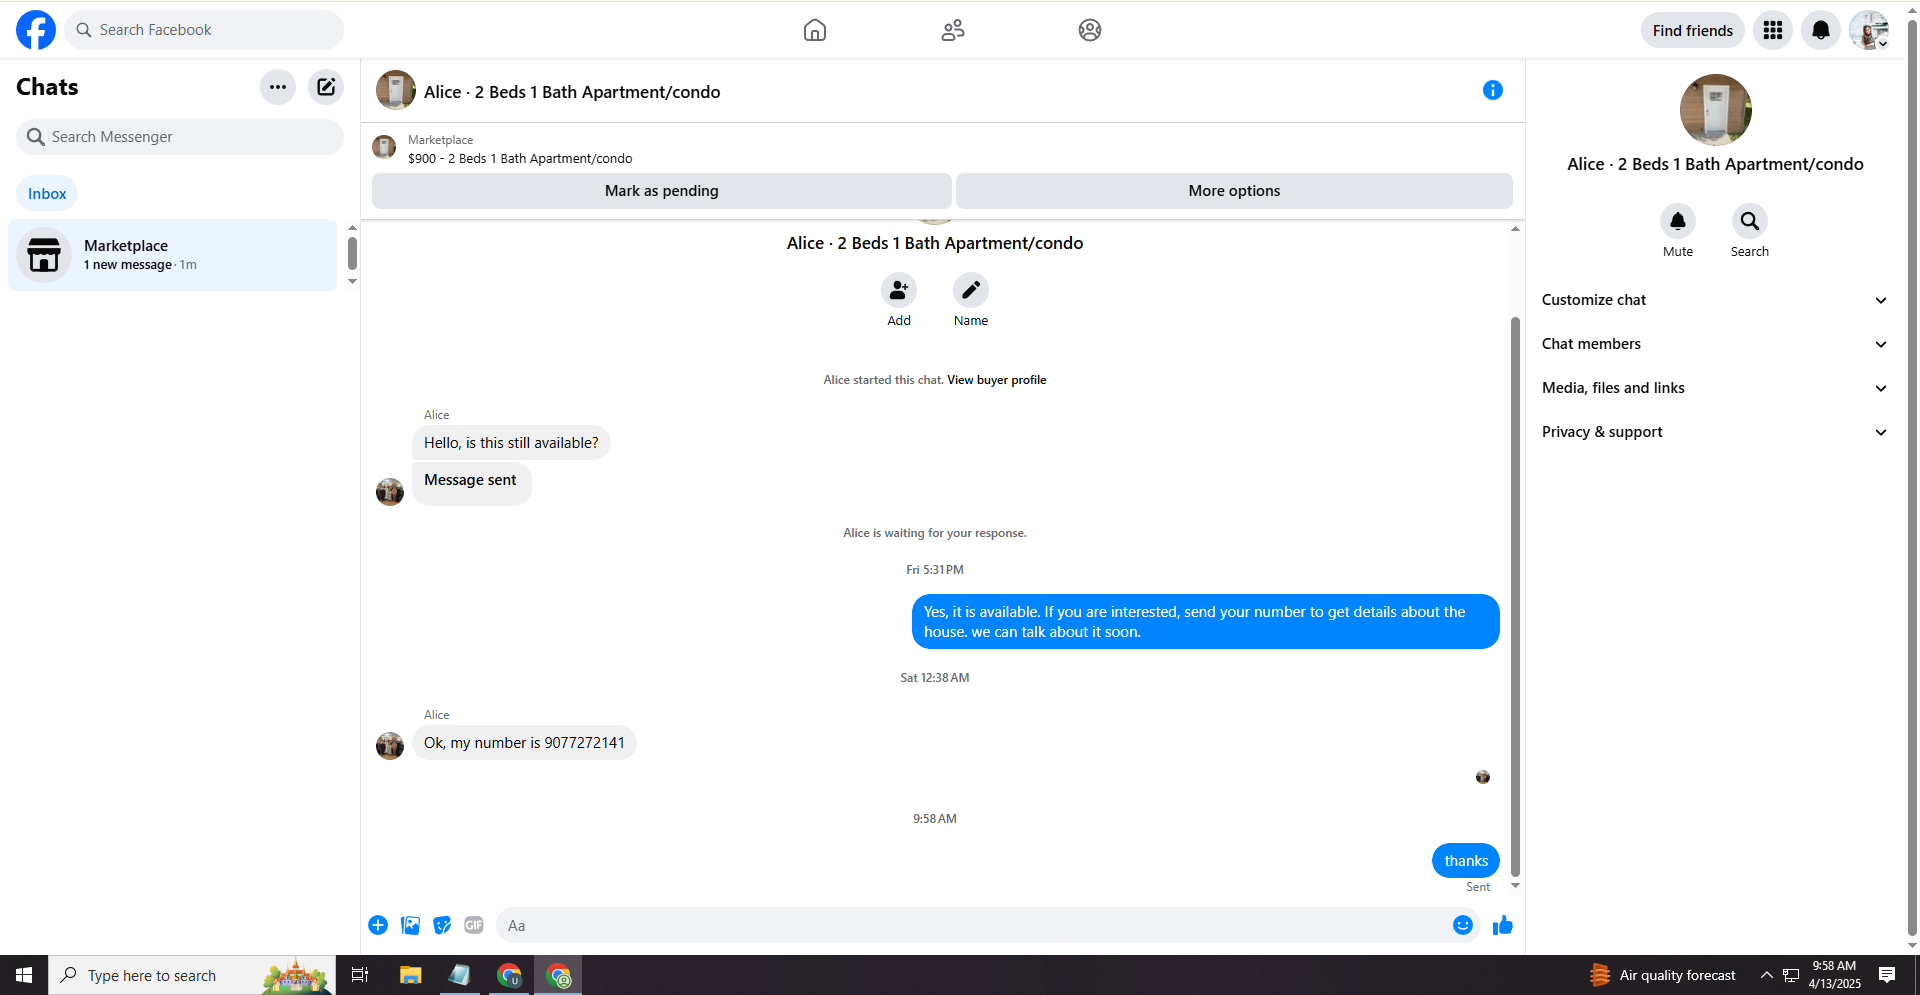Click the Facebook logo
Screen dimensions: 1920x995
[x=36, y=30]
